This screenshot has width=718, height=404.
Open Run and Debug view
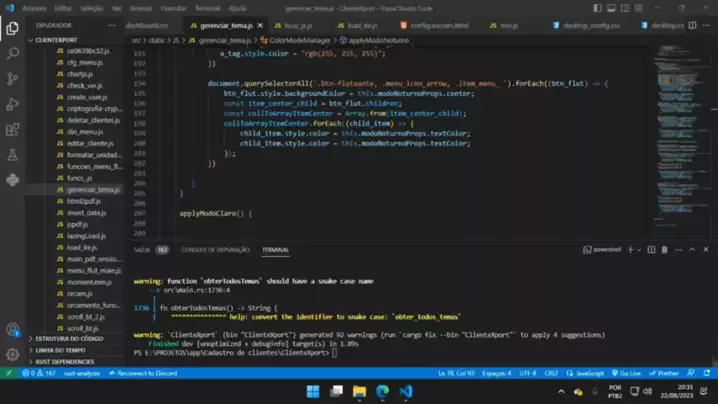(x=12, y=104)
